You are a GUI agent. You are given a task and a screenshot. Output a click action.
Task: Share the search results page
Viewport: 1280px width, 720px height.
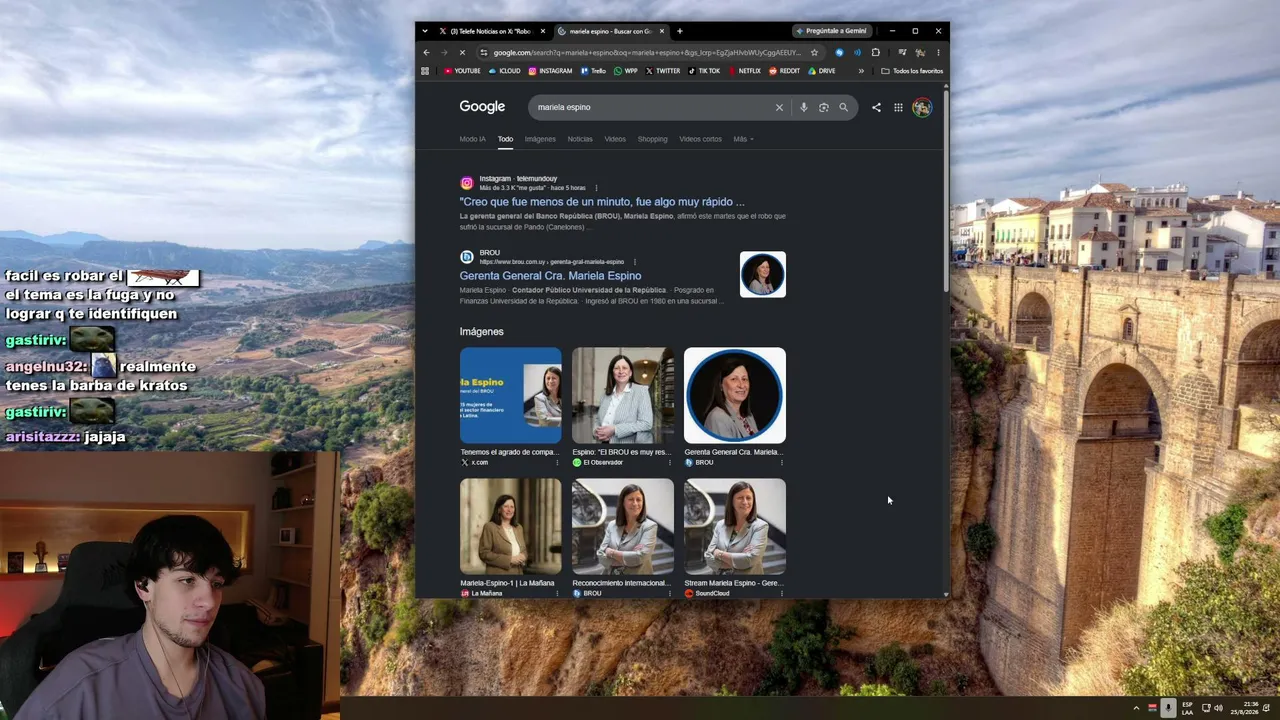tap(876, 107)
